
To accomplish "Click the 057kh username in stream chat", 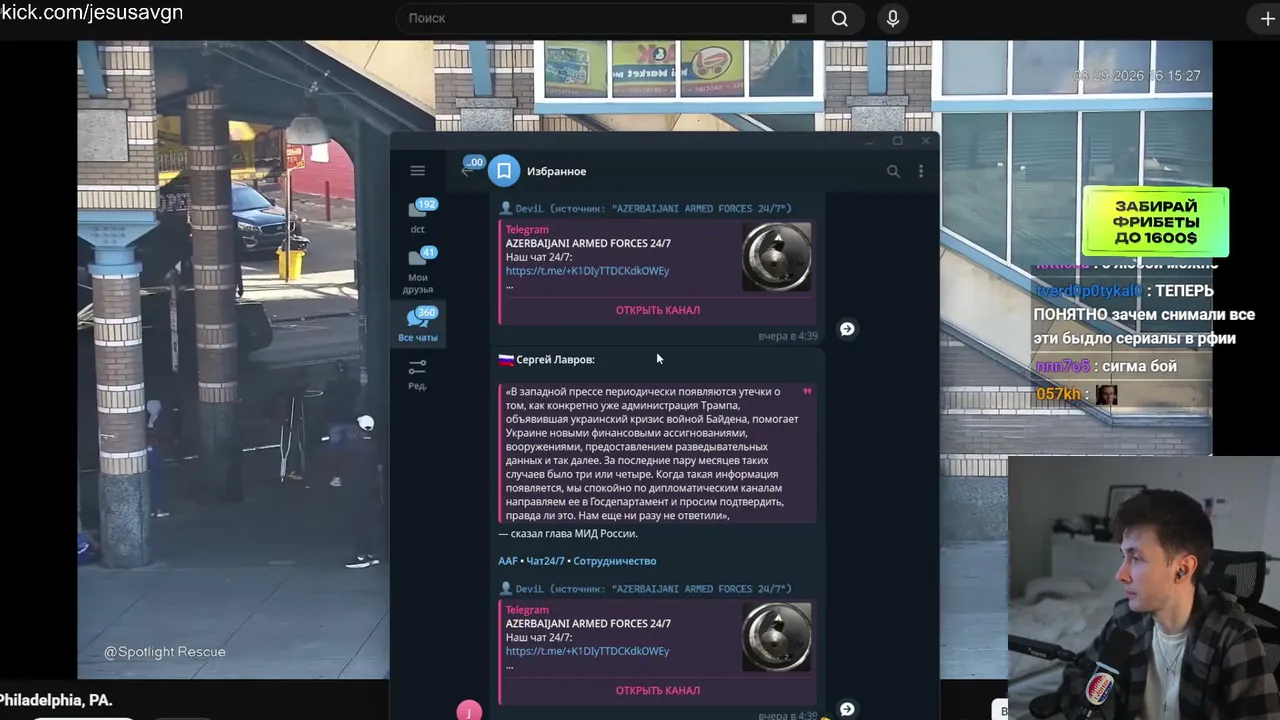I will pos(1058,394).
